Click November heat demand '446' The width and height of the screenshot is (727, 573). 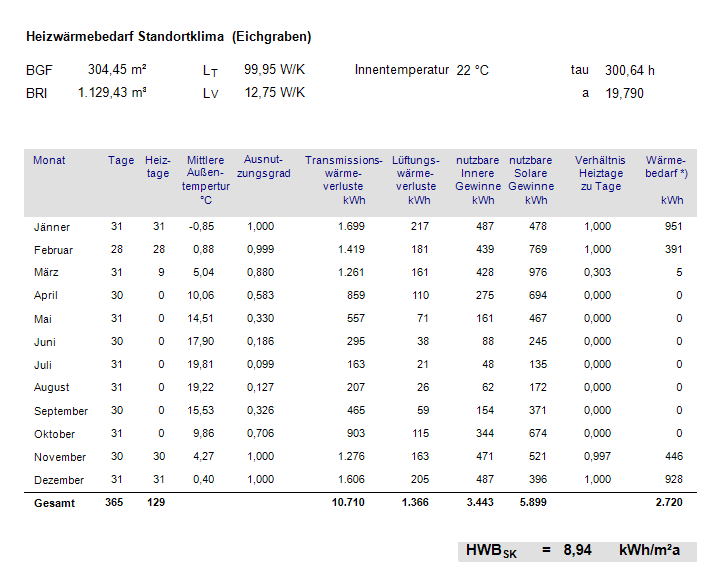pyautogui.click(x=674, y=457)
